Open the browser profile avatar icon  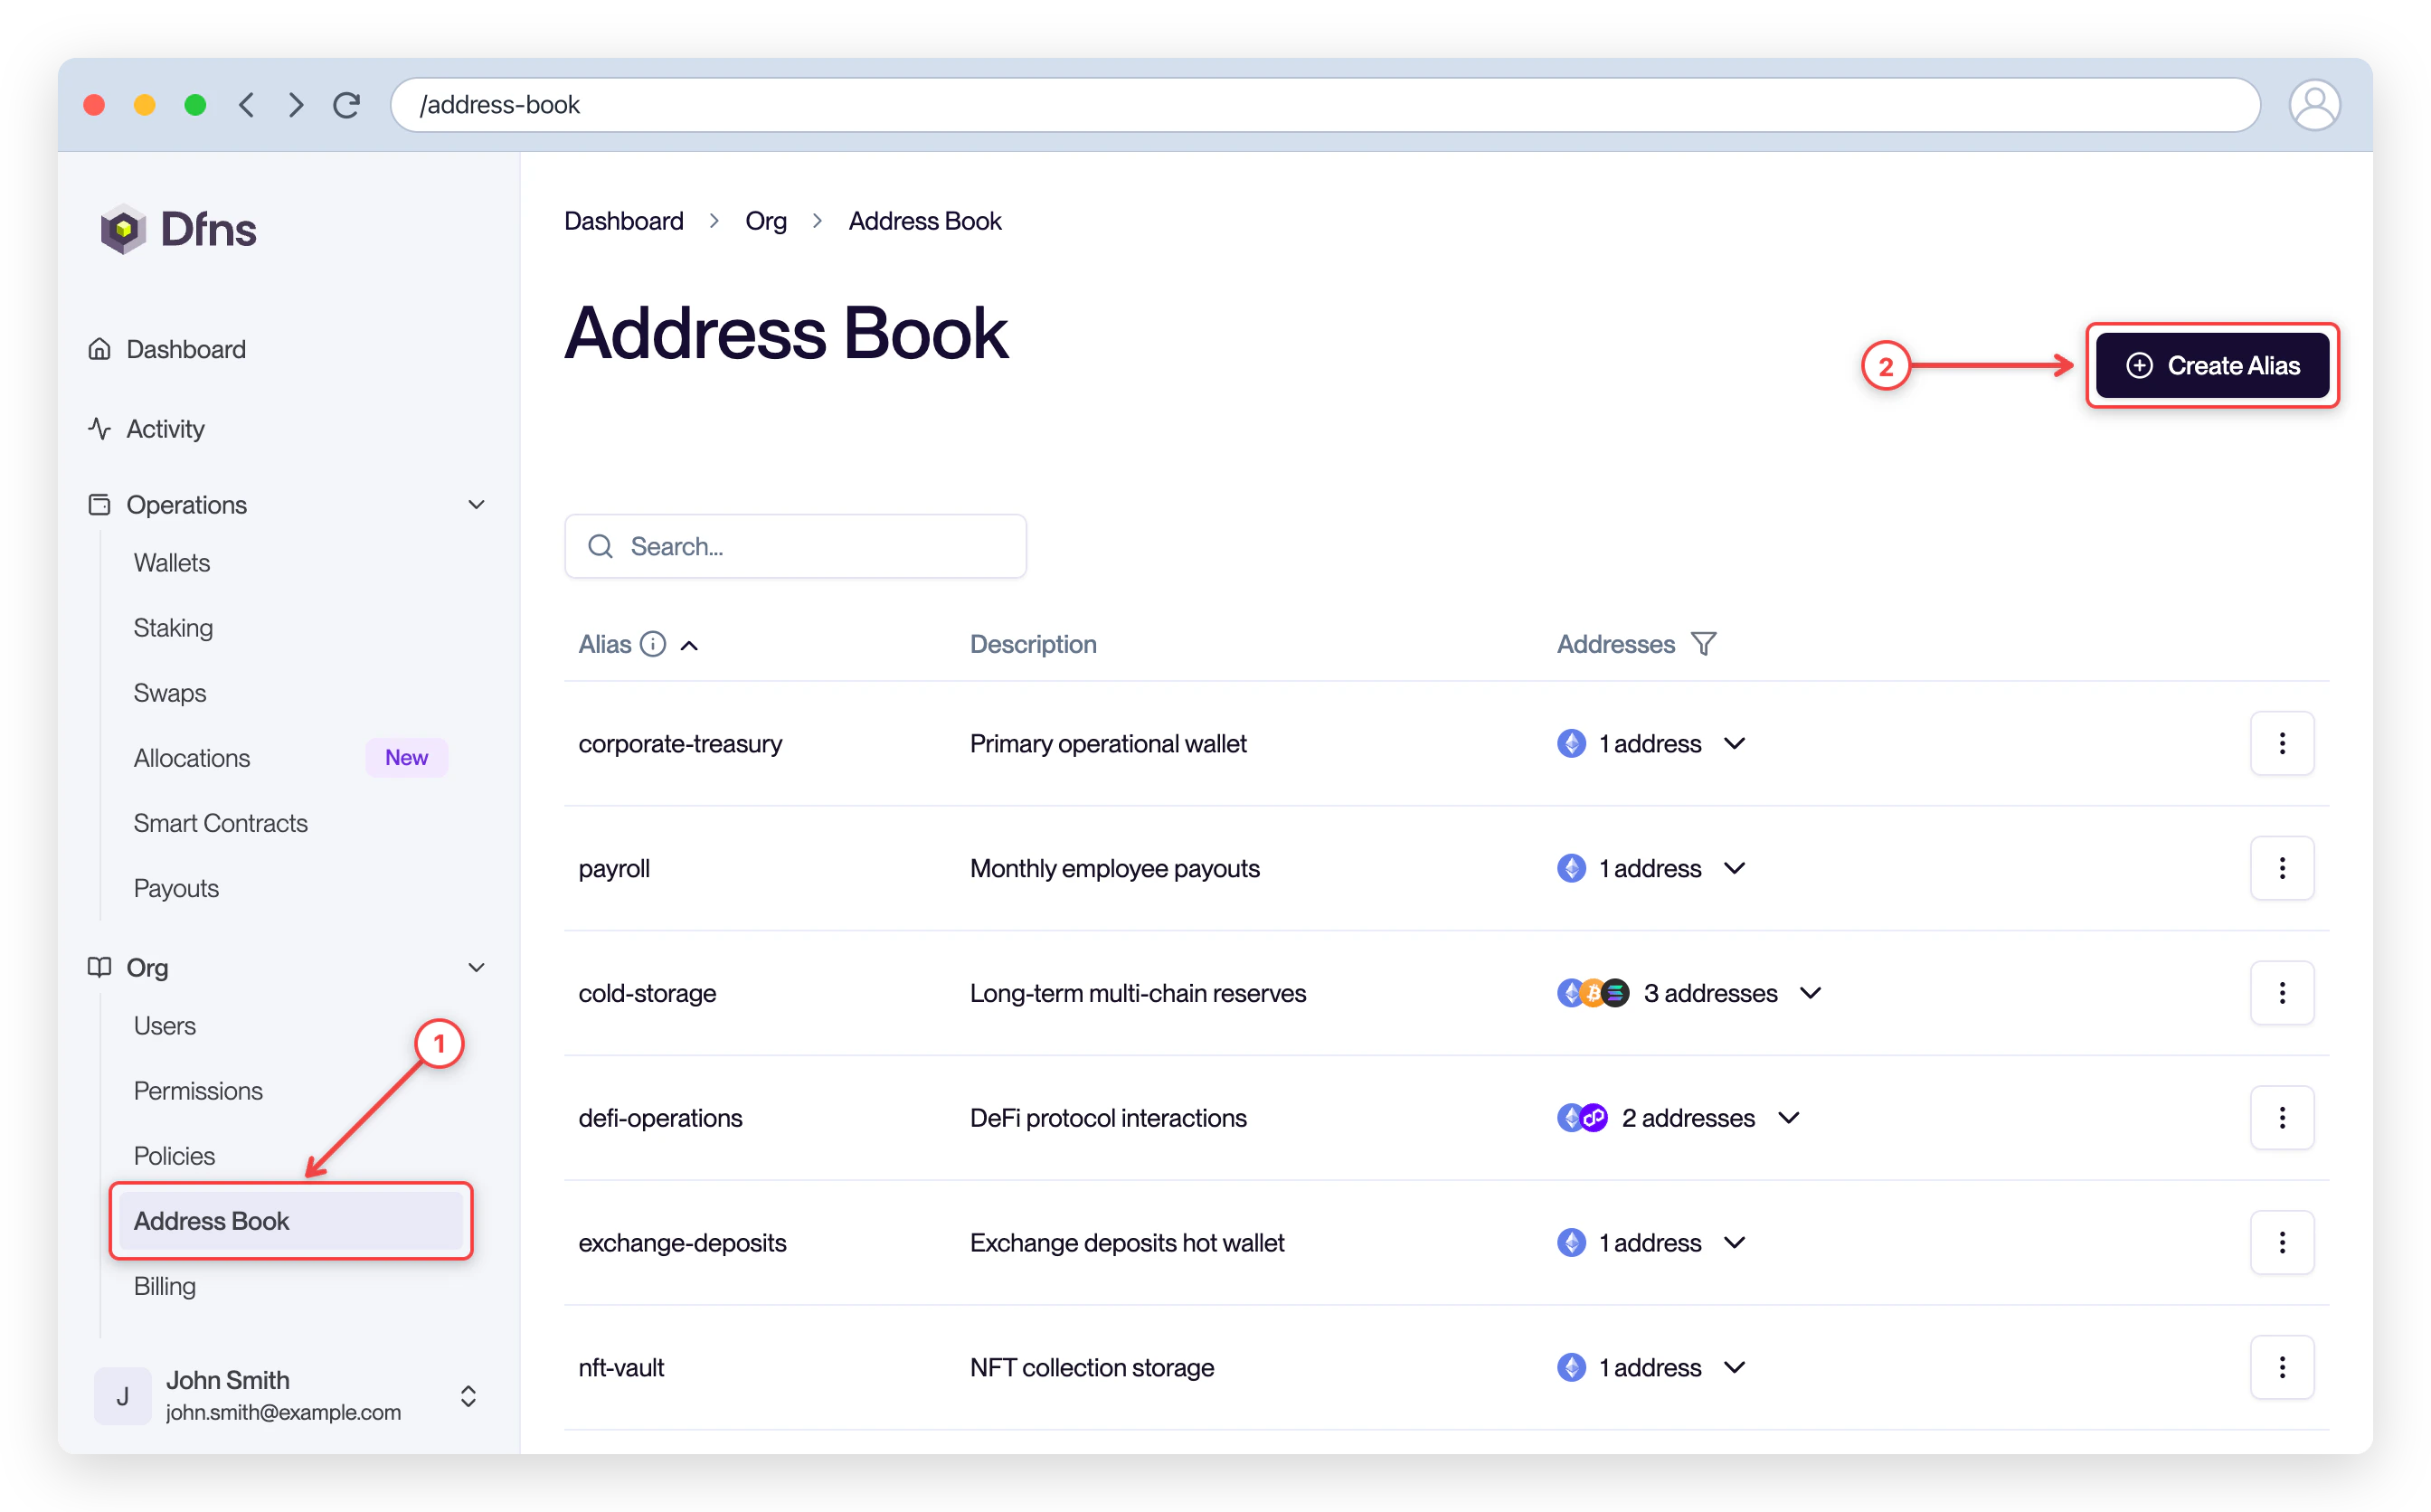[x=2313, y=105]
